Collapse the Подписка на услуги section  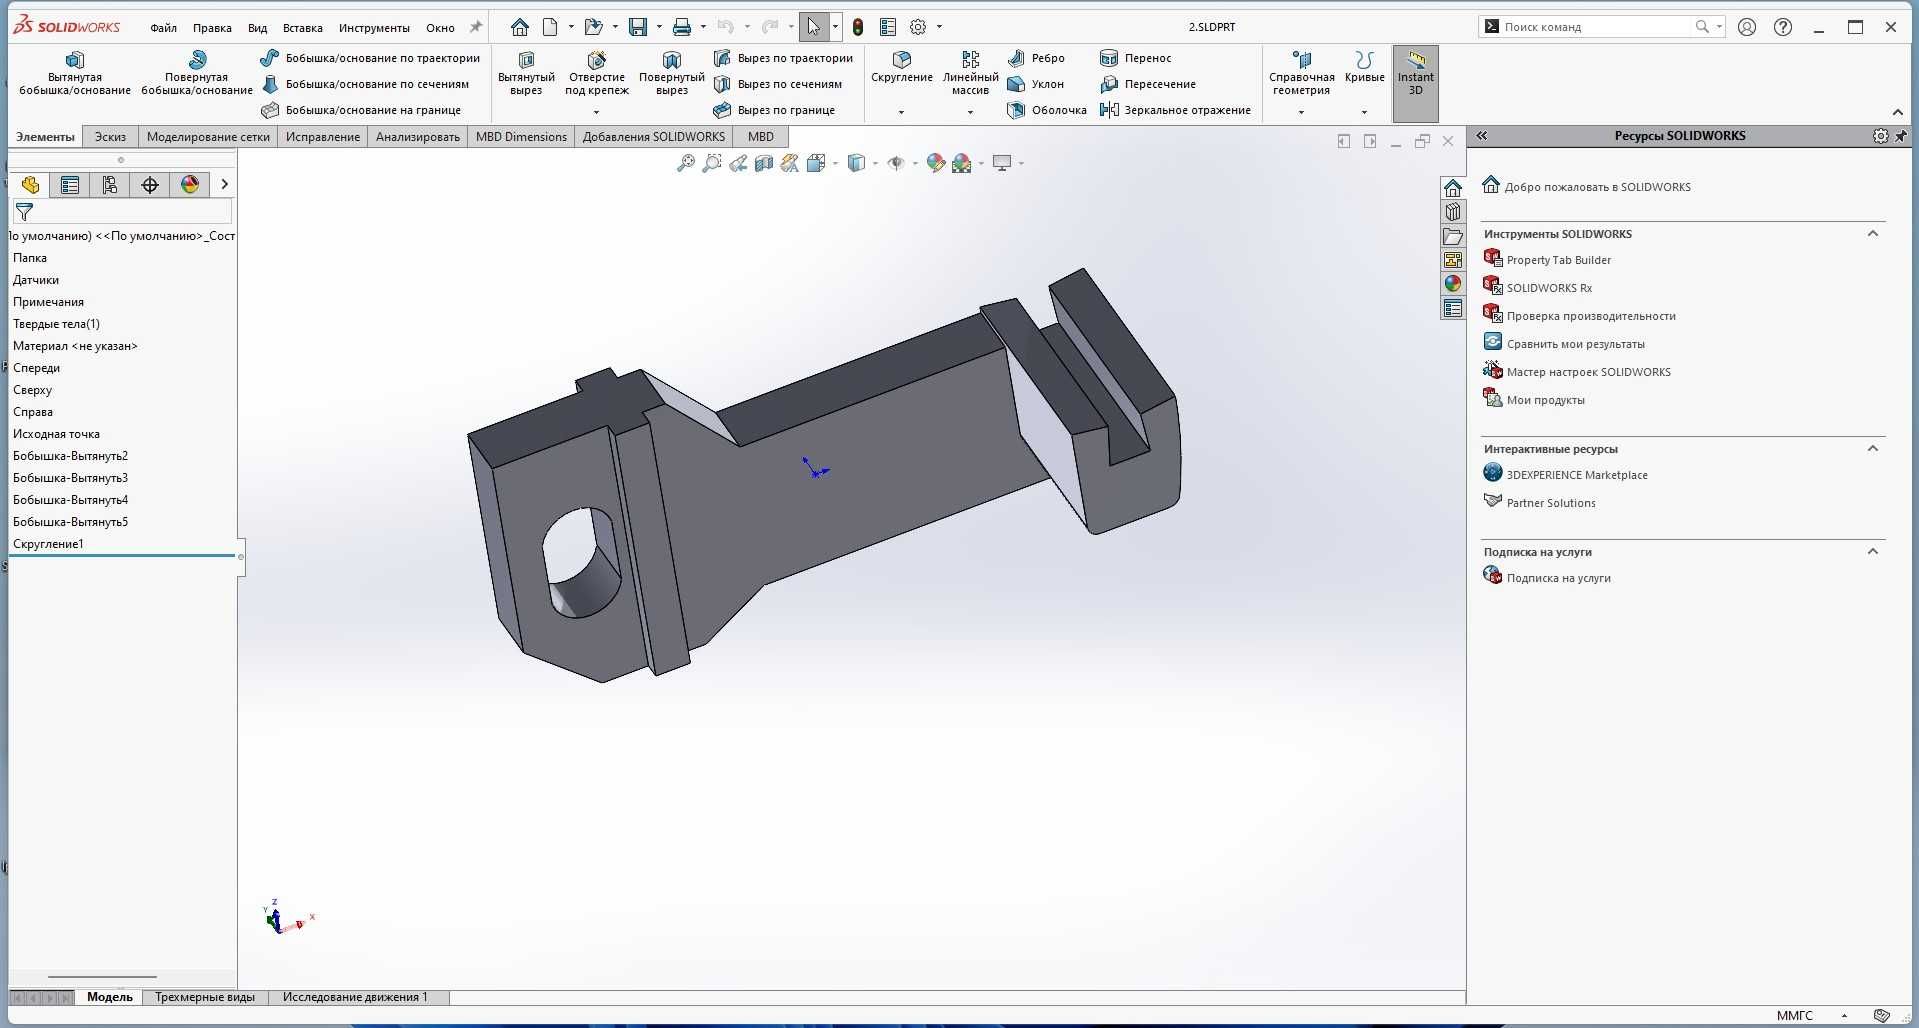tap(1873, 551)
